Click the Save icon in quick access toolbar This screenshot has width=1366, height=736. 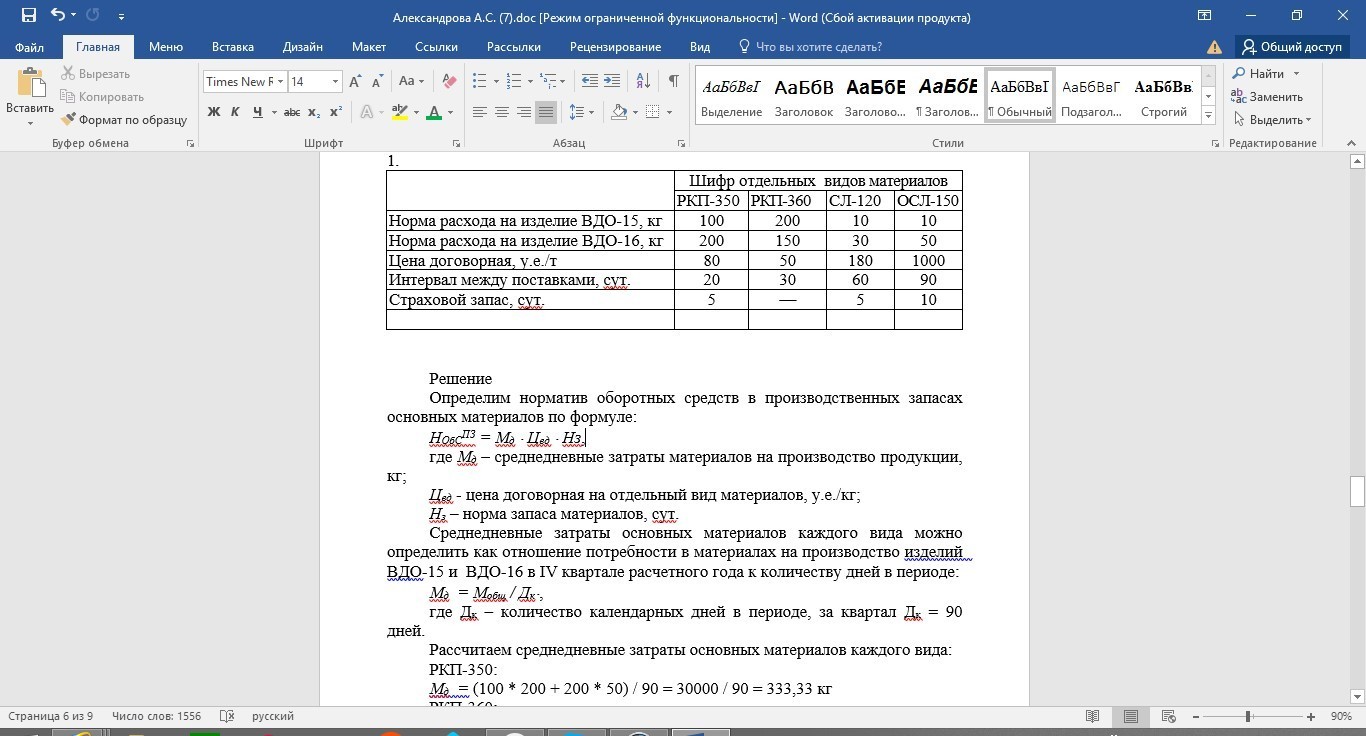[x=28, y=16]
